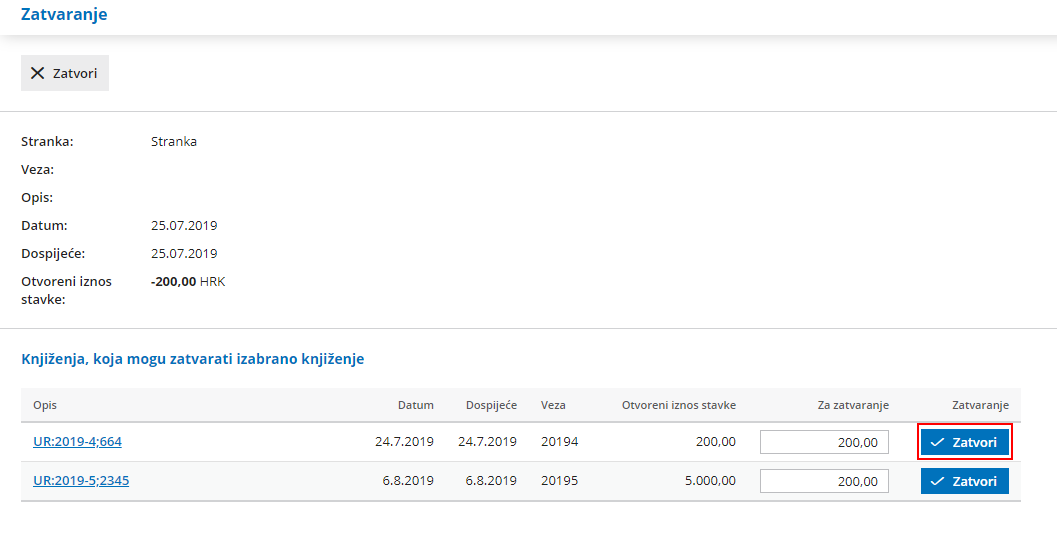The width and height of the screenshot is (1057, 546).
Task: Click checkmark icon in UR:2019-5;2345 row's Zatvori button
Action: (x=937, y=481)
